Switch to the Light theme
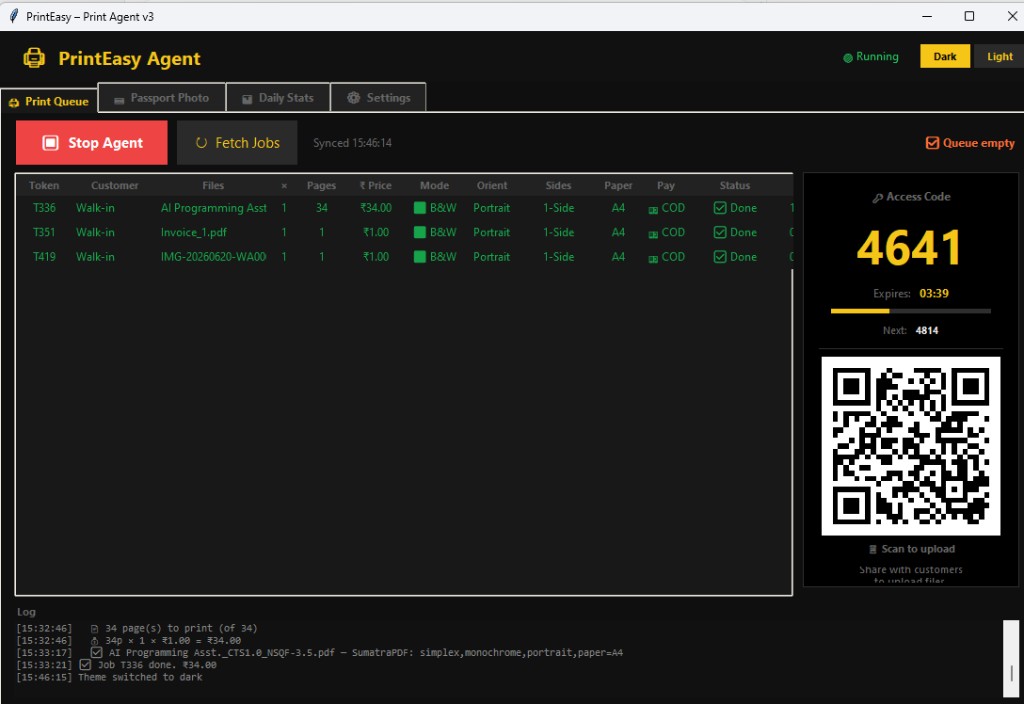This screenshot has height=704, width=1024. pyautogui.click(x=999, y=56)
